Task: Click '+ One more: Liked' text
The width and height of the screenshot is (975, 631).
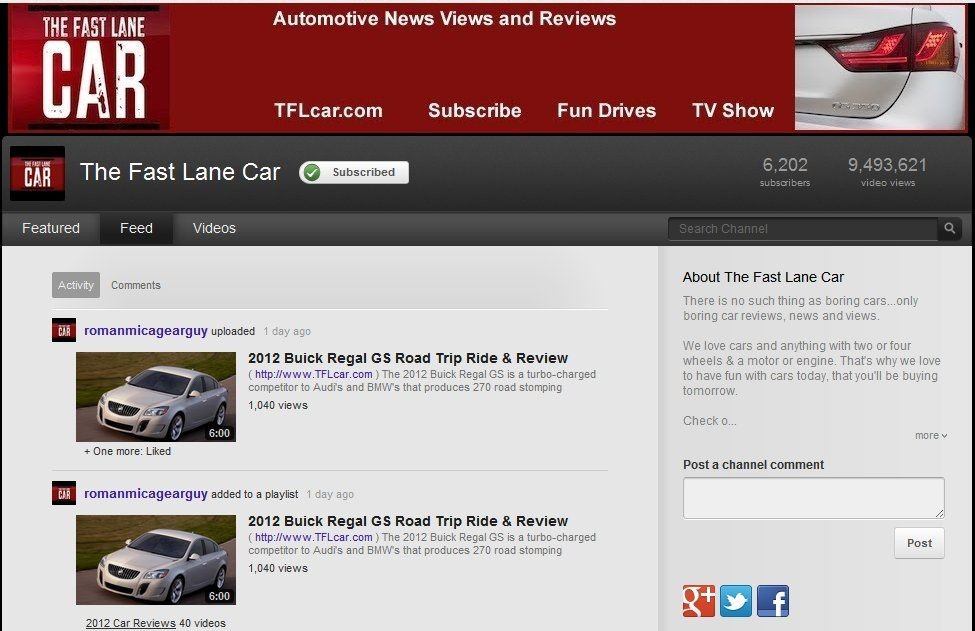Action: tap(127, 451)
